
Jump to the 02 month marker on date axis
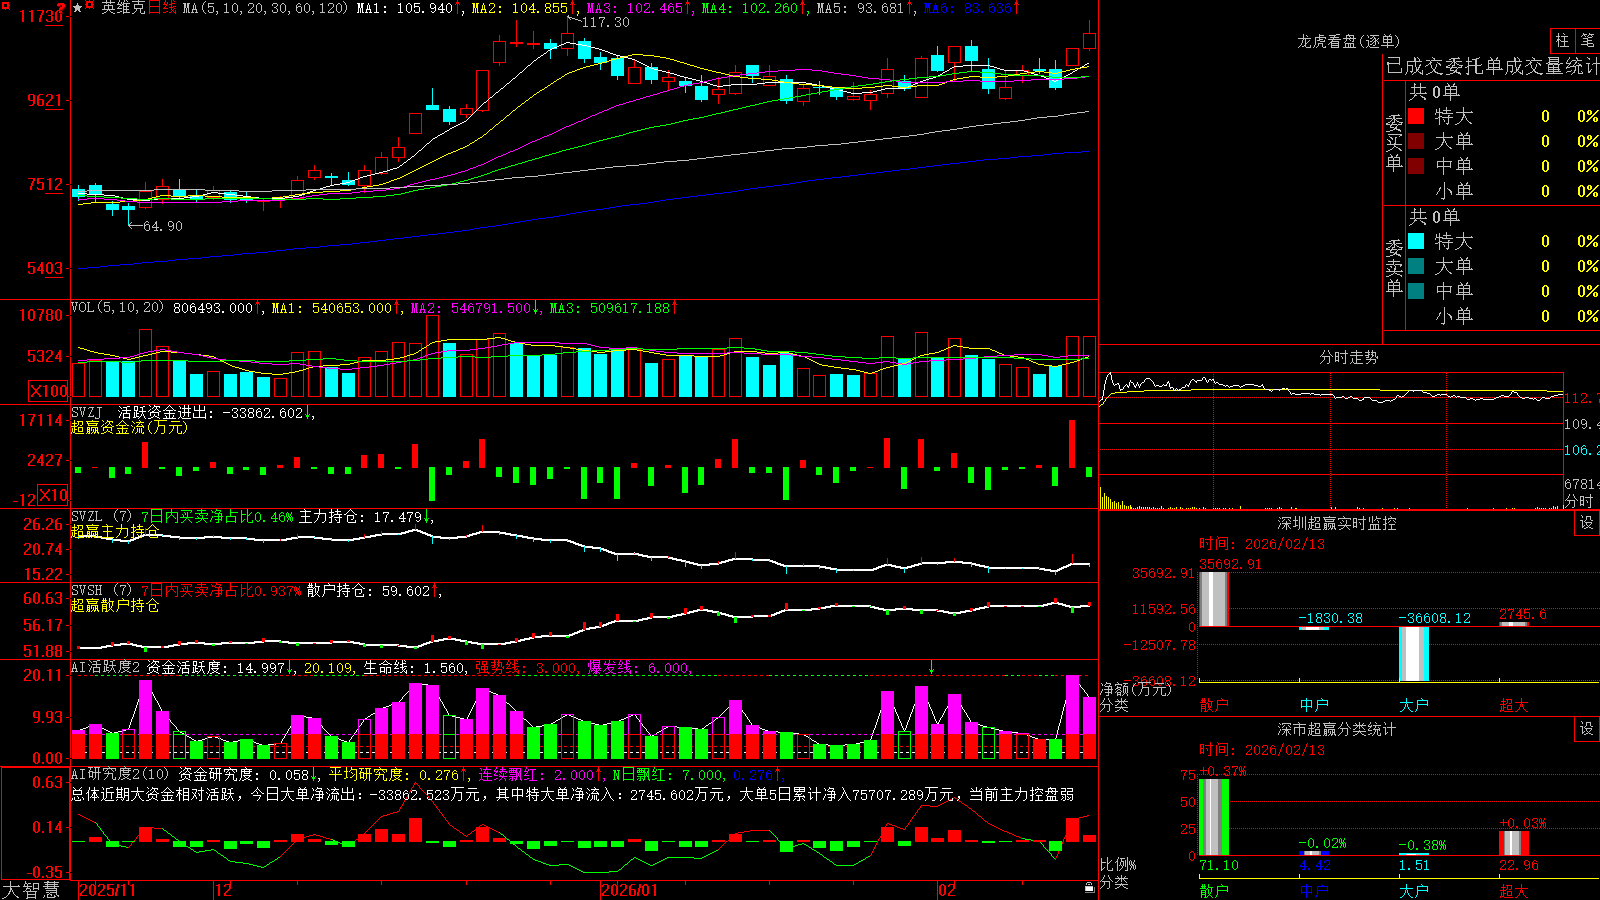[947, 890]
